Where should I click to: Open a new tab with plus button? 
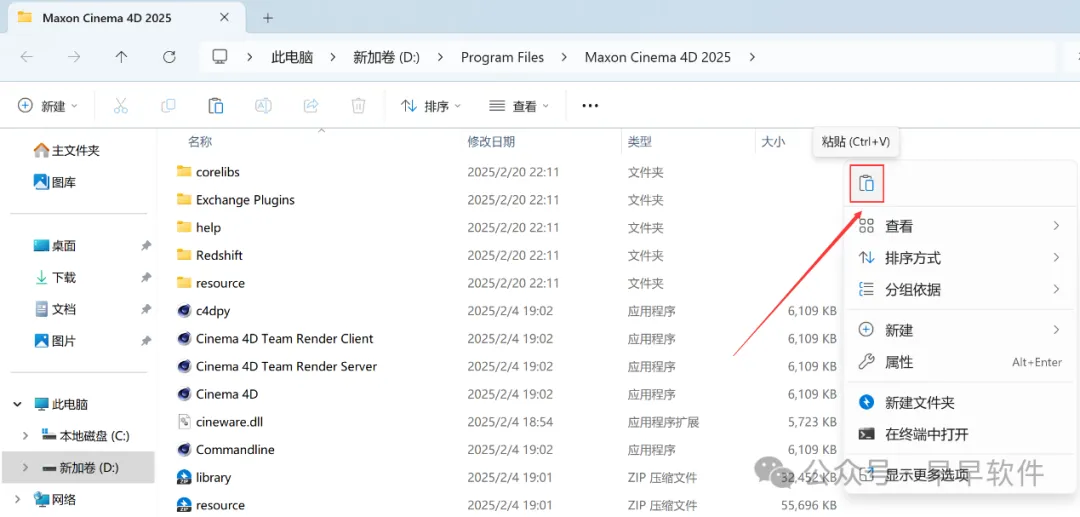pos(268,18)
